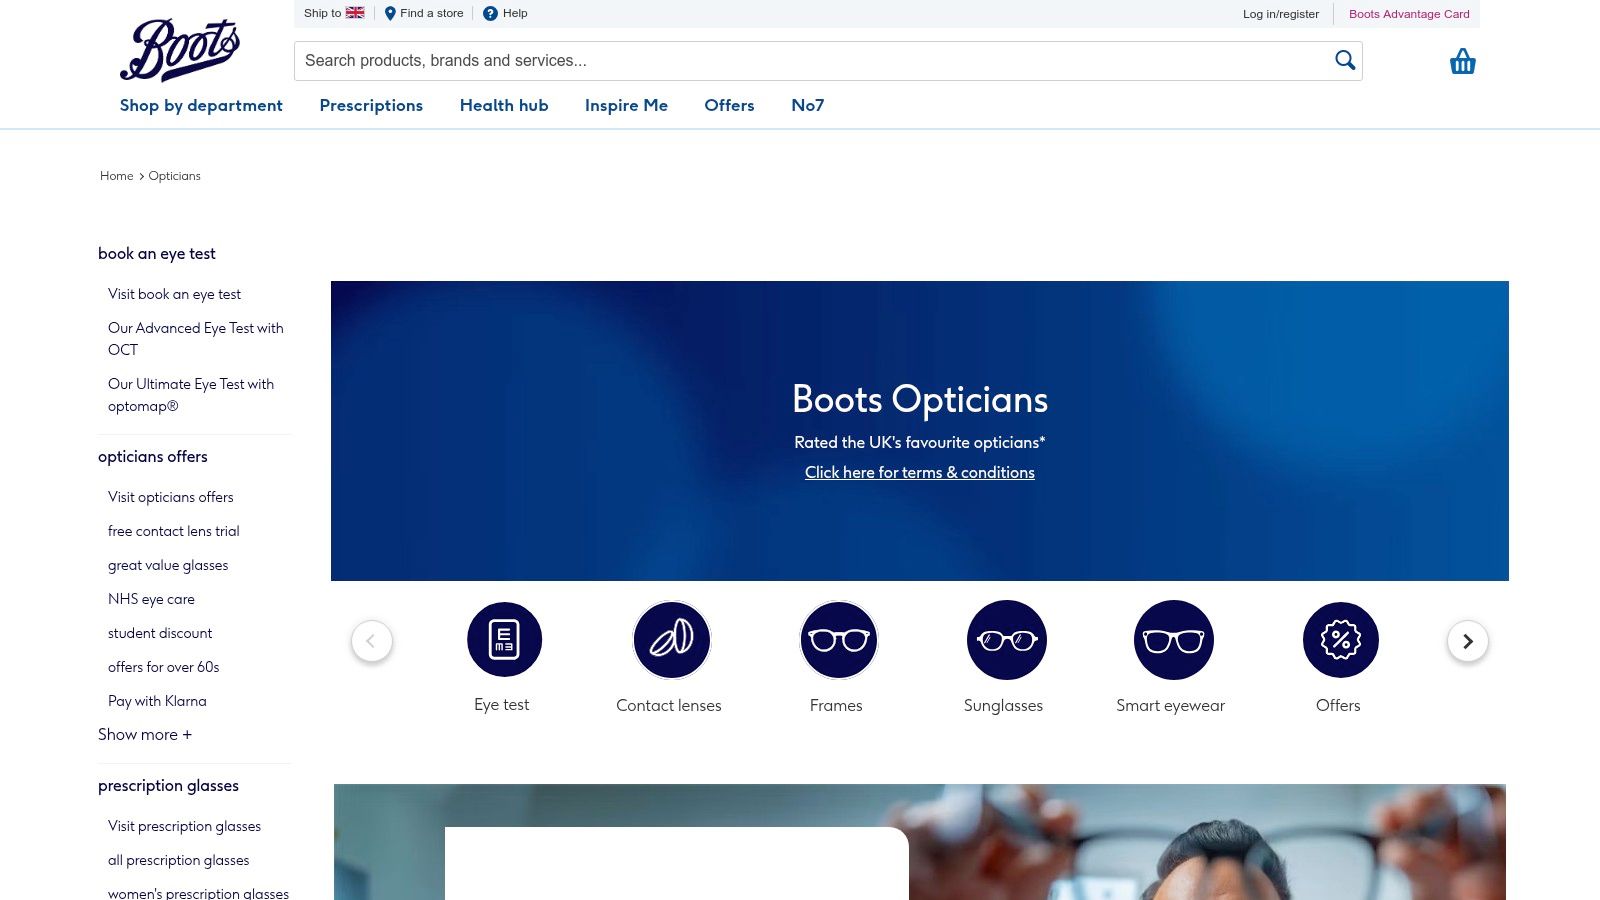
Task: Click the Offers percent badge icon
Action: pos(1340,640)
